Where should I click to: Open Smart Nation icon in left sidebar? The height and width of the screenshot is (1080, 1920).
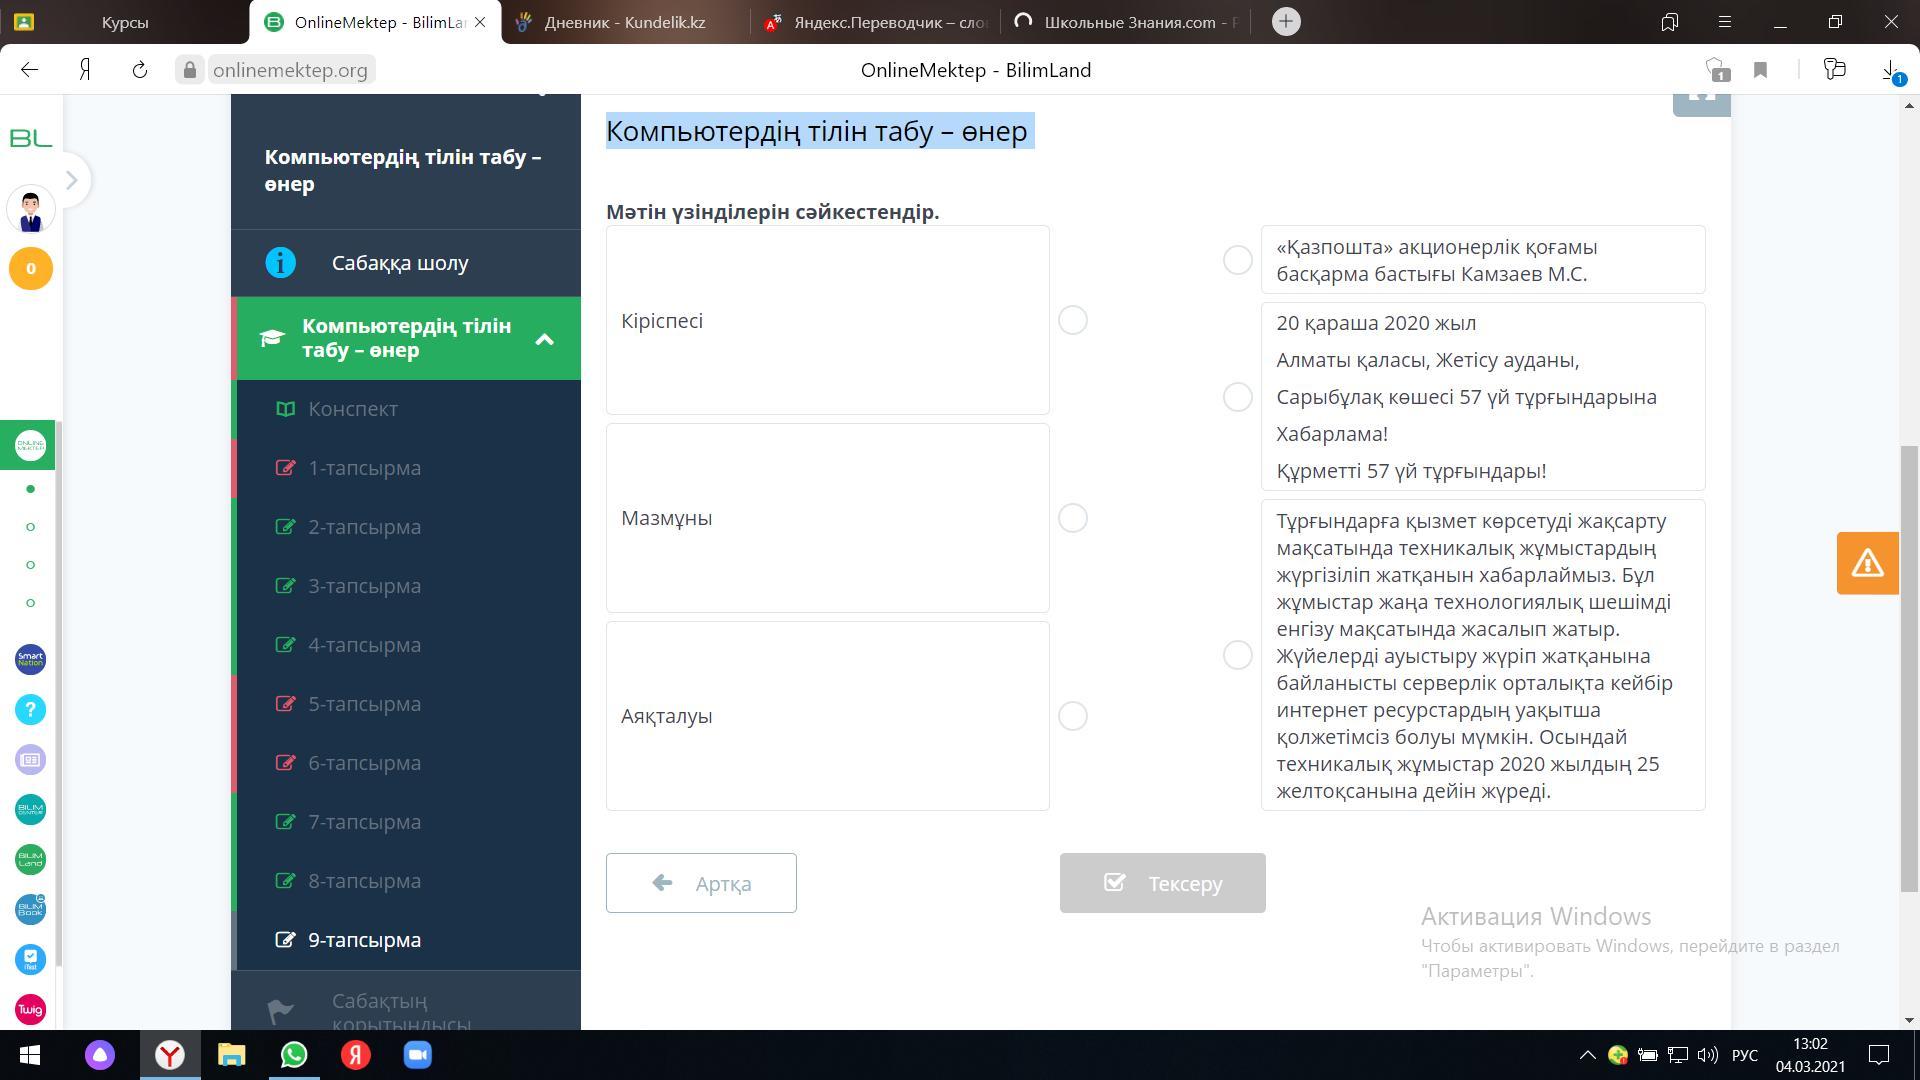point(30,659)
